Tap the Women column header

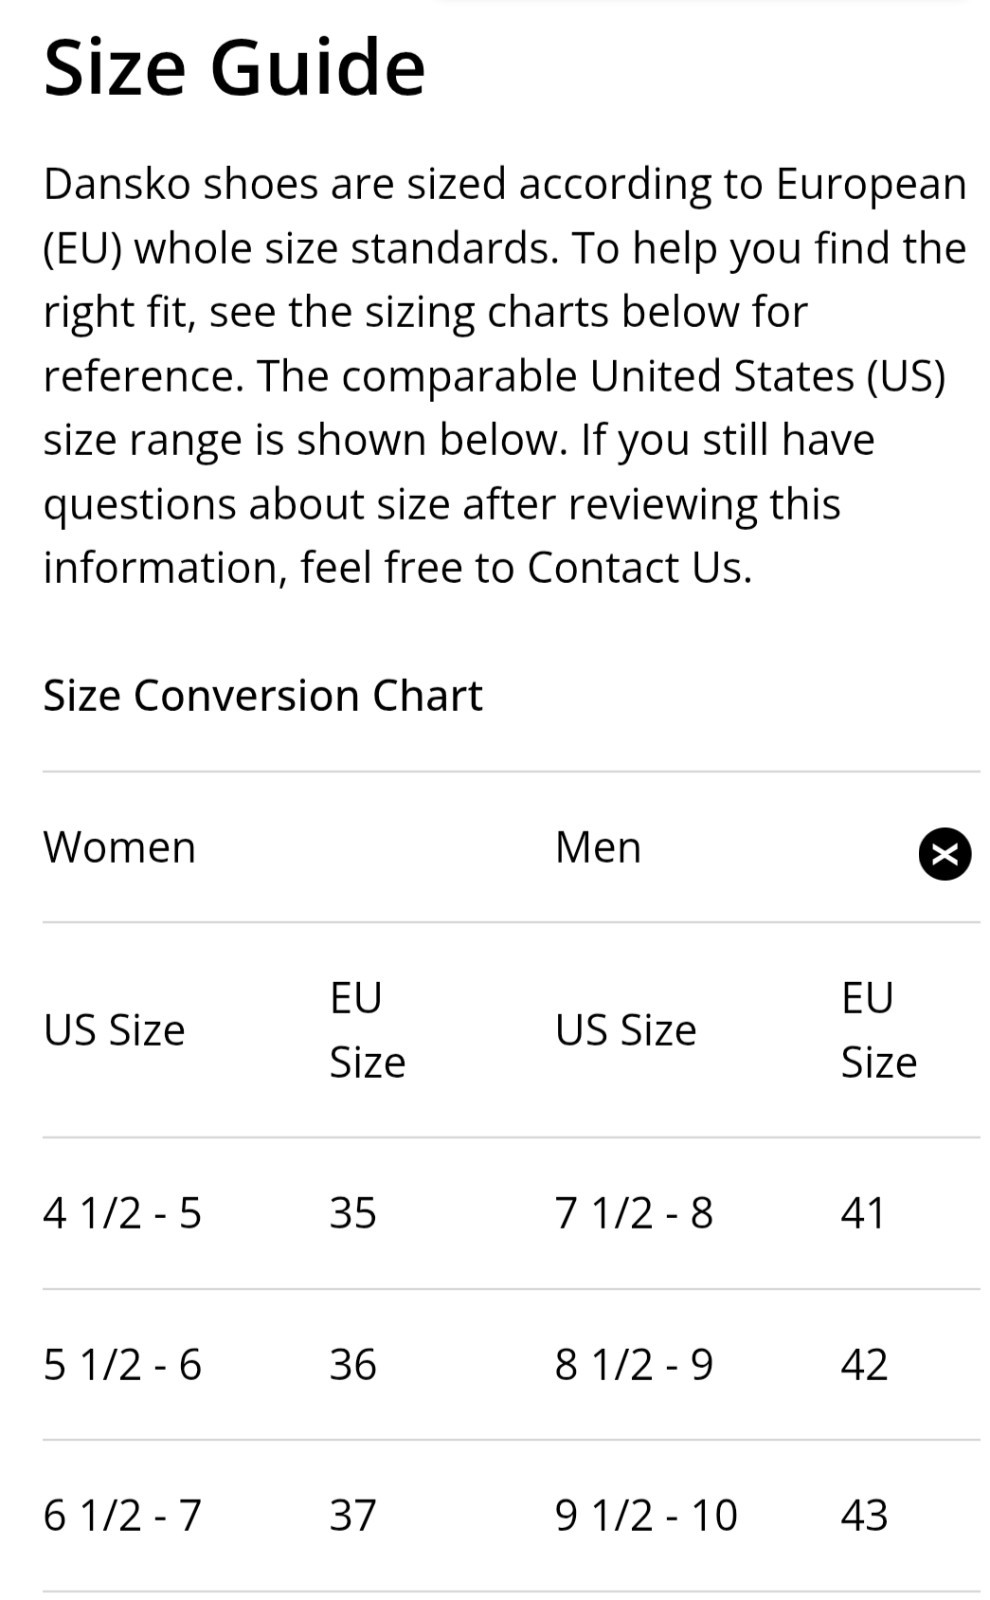pos(120,847)
